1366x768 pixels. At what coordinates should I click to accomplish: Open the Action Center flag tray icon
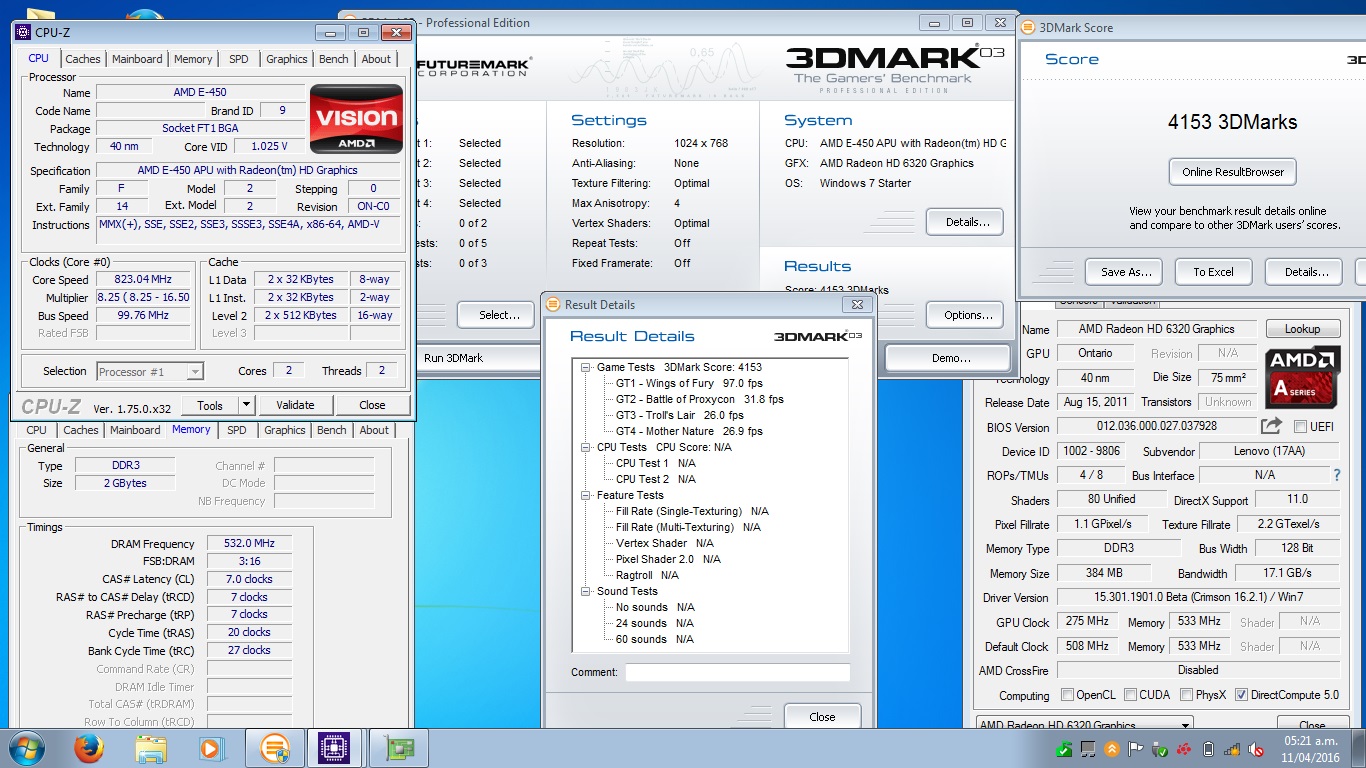[x=1135, y=748]
